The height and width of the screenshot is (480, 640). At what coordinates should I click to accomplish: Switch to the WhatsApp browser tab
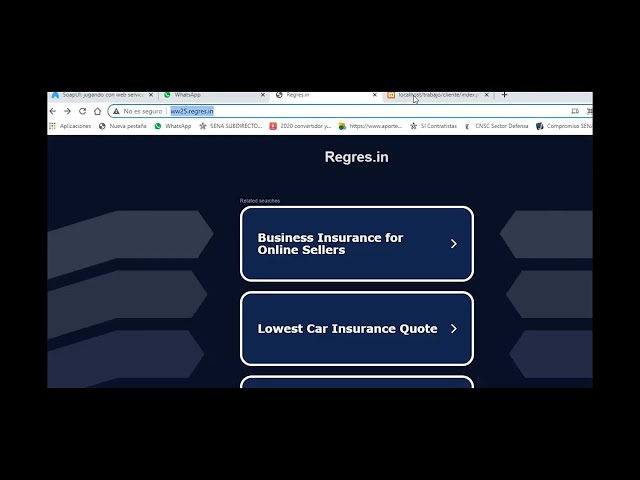coord(212,95)
